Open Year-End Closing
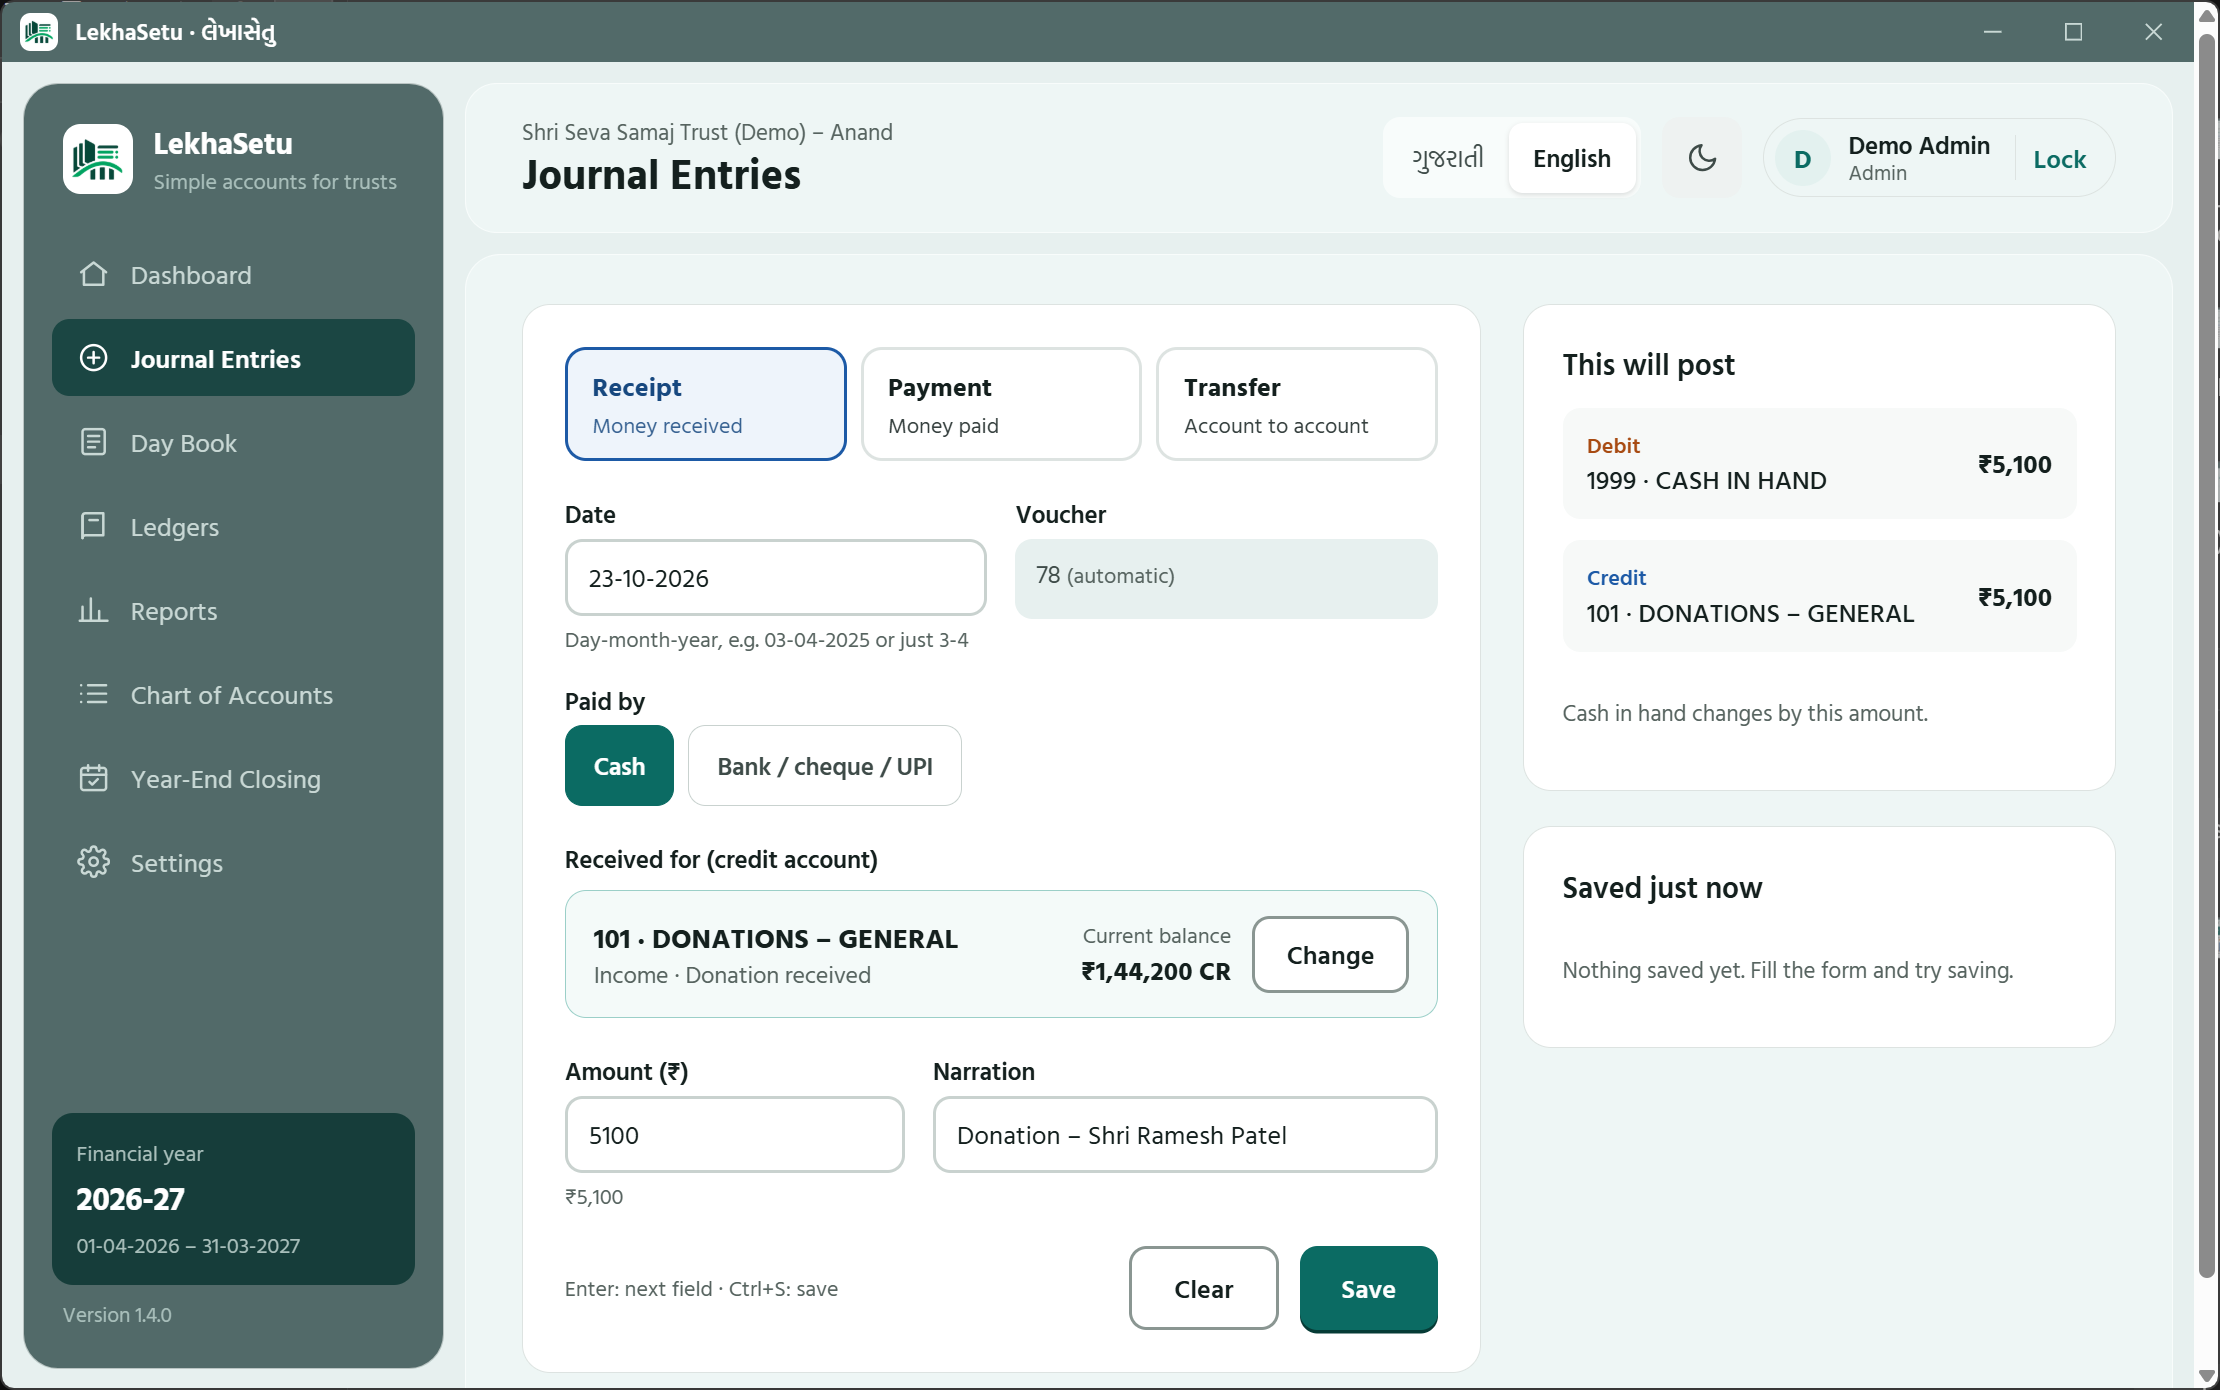 coord(233,778)
